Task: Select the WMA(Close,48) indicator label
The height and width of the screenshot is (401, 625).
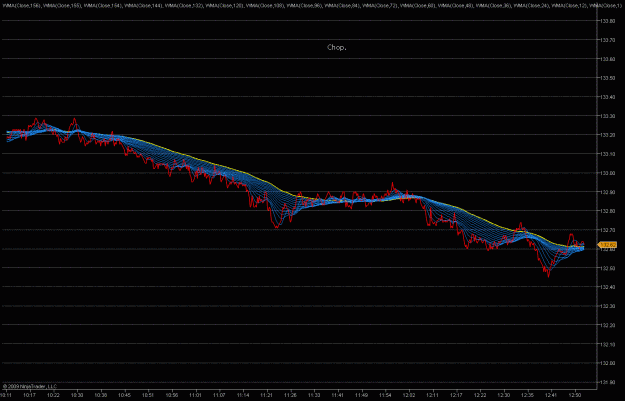Action: 455,6
